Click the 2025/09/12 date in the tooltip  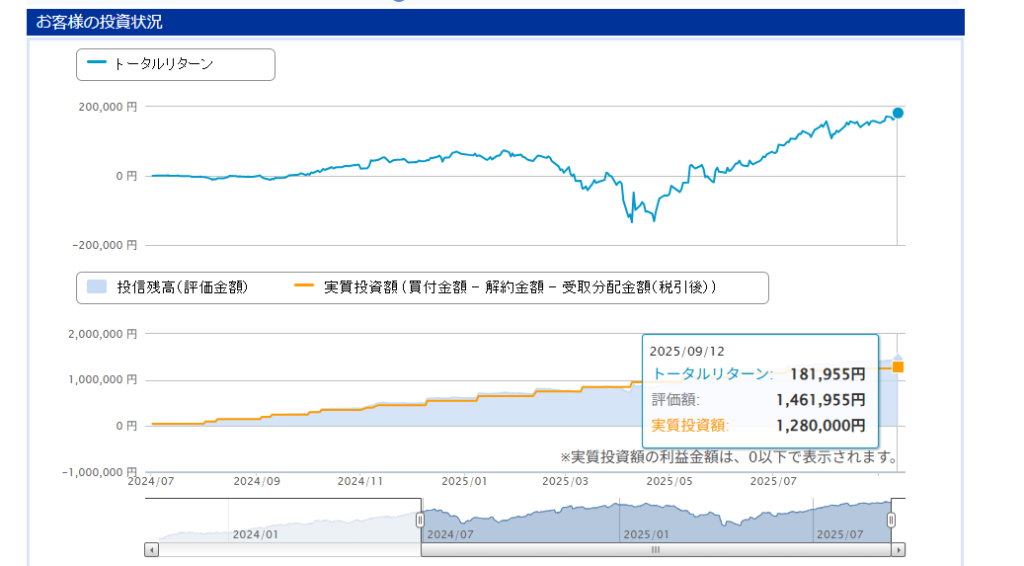(687, 351)
